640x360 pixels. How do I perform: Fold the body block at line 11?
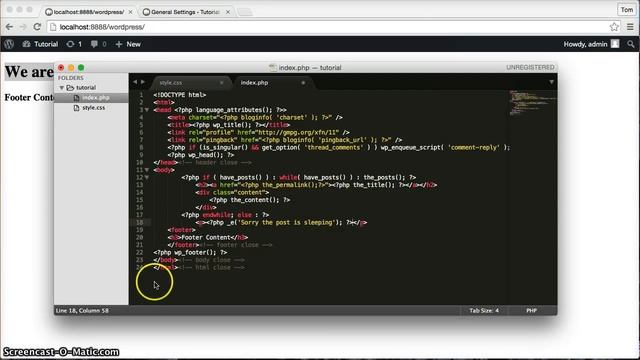tap(147, 170)
